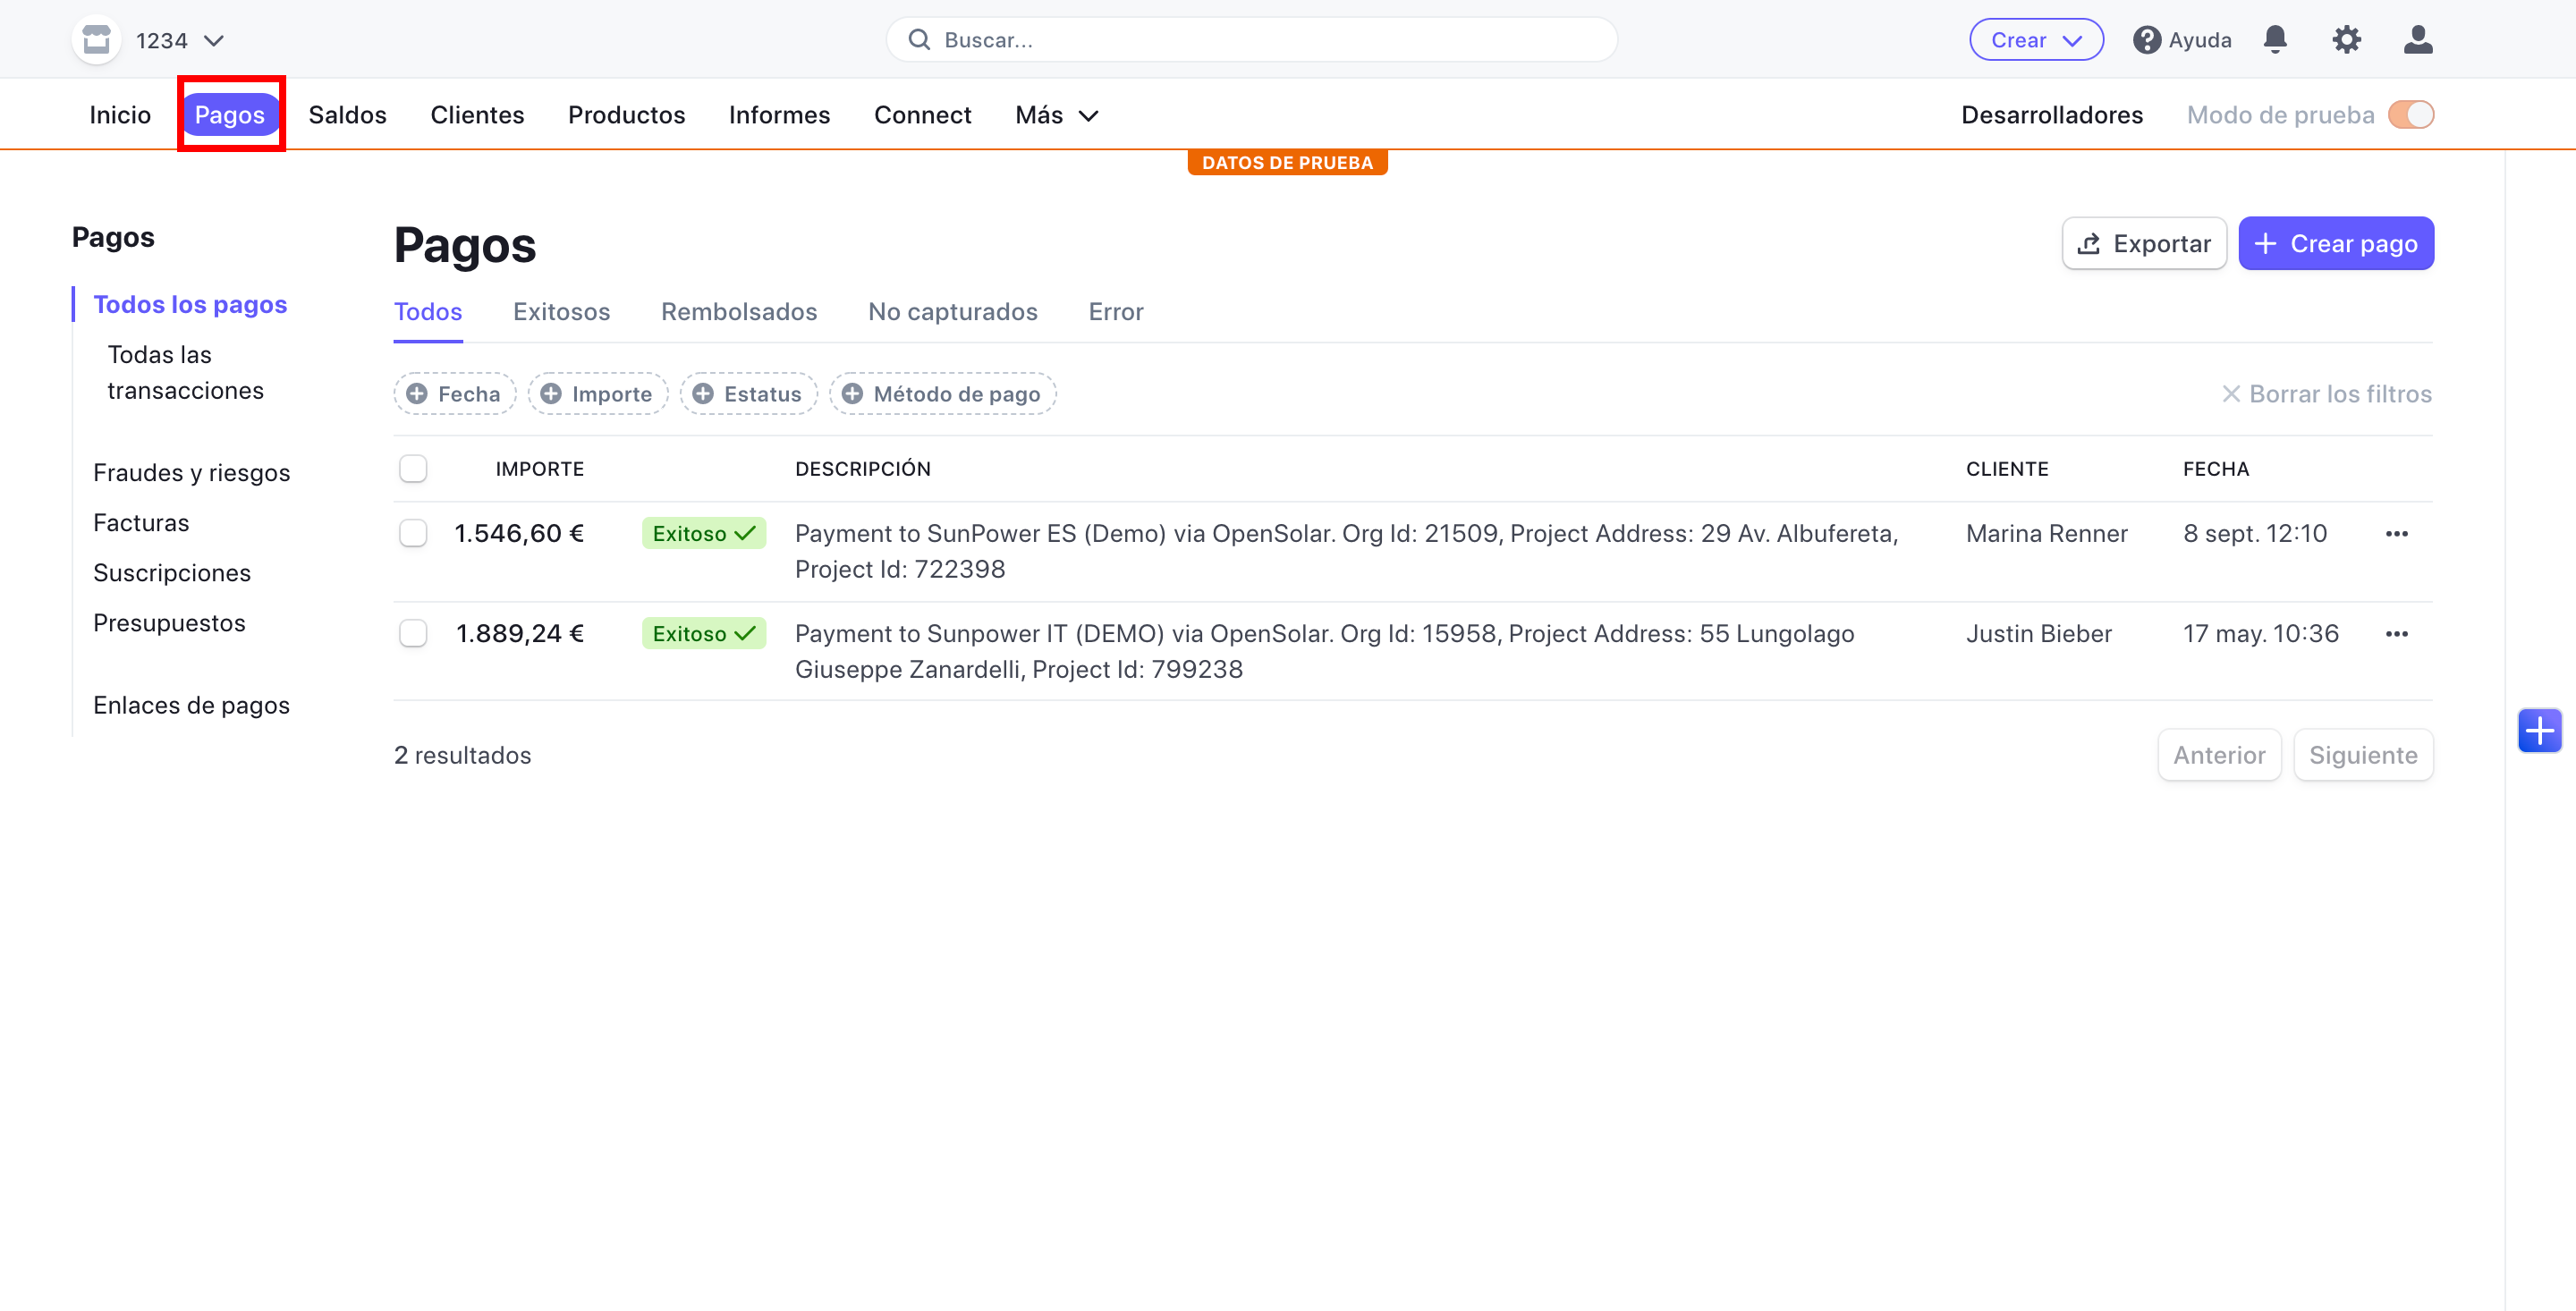Screen dimensions: 2576x1311
Task: Click the Borrar los filtros X icon
Action: (x=2230, y=394)
